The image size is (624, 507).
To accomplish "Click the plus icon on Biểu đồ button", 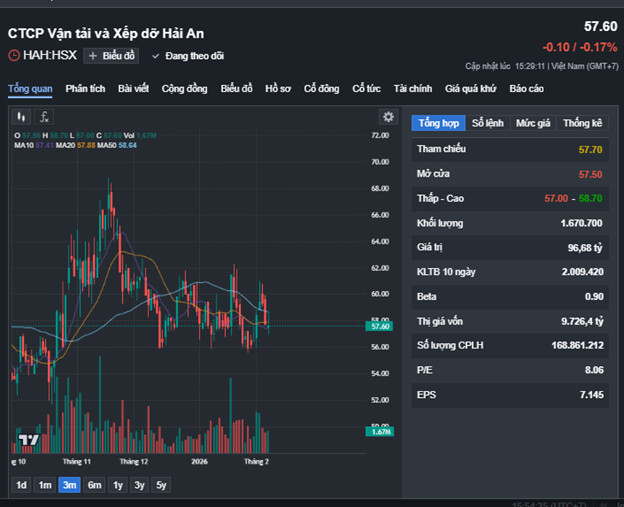I will (93, 56).
